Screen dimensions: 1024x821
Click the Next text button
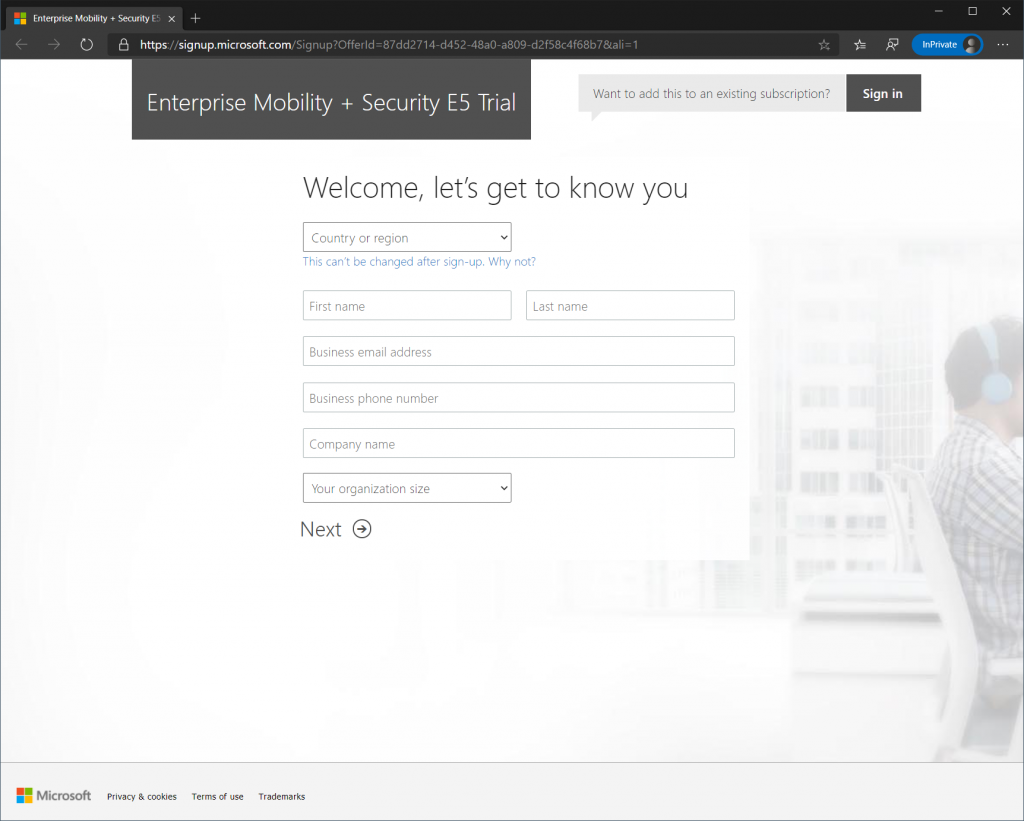321,529
